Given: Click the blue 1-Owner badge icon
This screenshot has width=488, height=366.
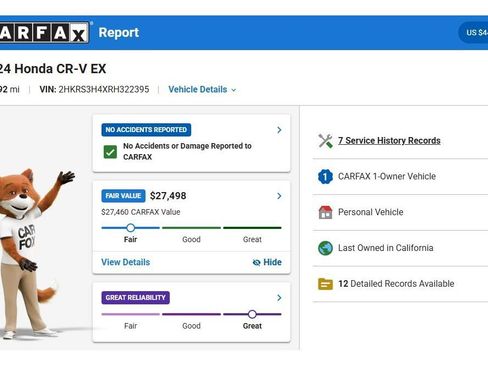Looking at the screenshot, I should 325,176.
